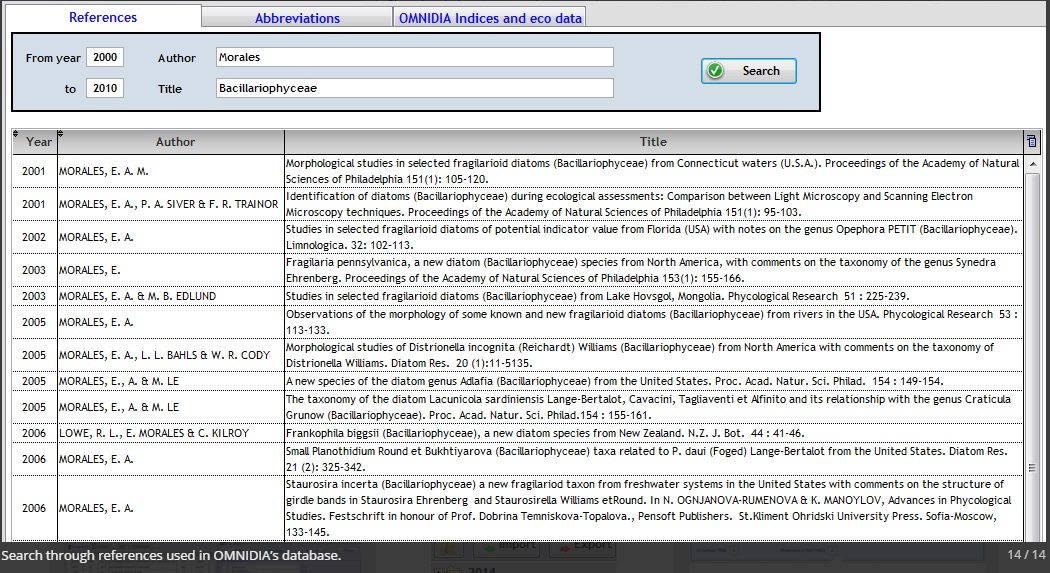Click the green checkmark on Search button
Image resolution: width=1050 pixels, height=573 pixels.
pos(715,71)
